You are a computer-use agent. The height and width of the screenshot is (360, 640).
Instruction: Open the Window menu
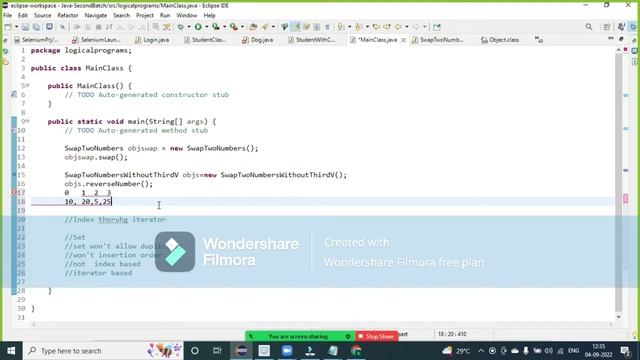(187, 16)
